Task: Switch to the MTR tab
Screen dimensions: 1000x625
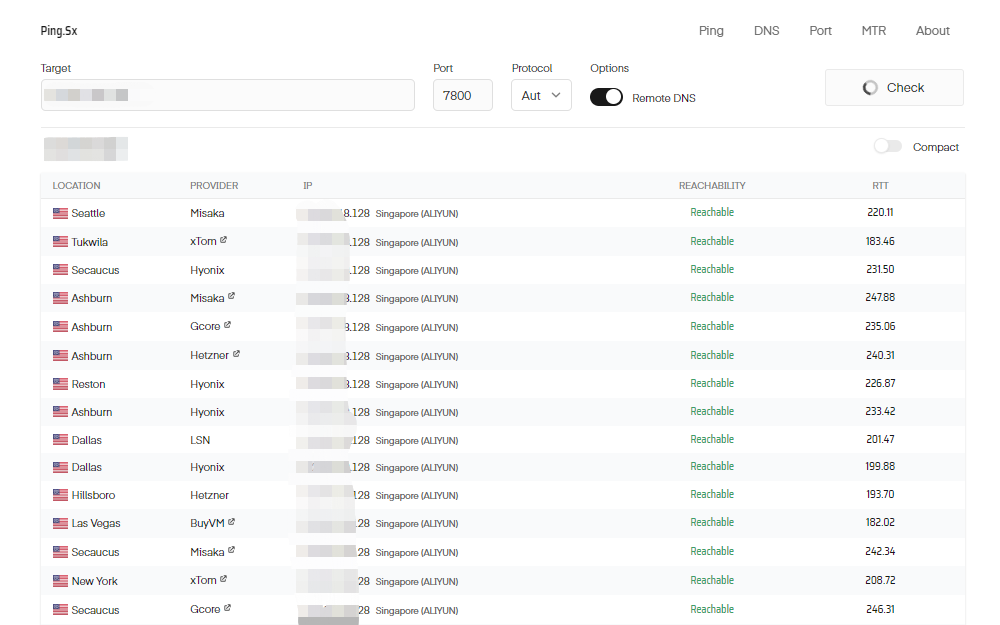Action: pos(873,31)
